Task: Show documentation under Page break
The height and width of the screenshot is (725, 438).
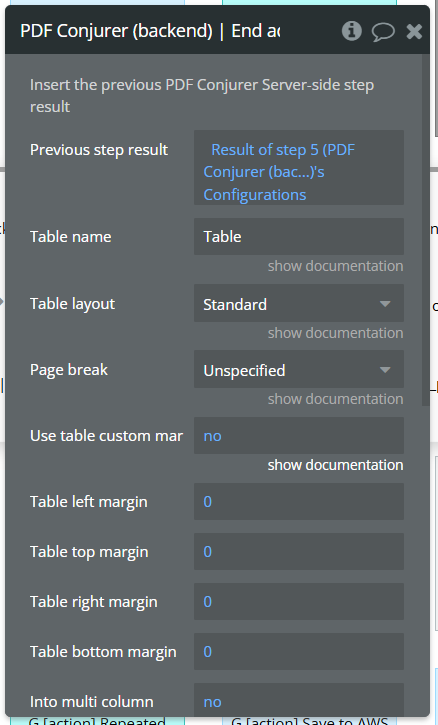Action: [335, 399]
